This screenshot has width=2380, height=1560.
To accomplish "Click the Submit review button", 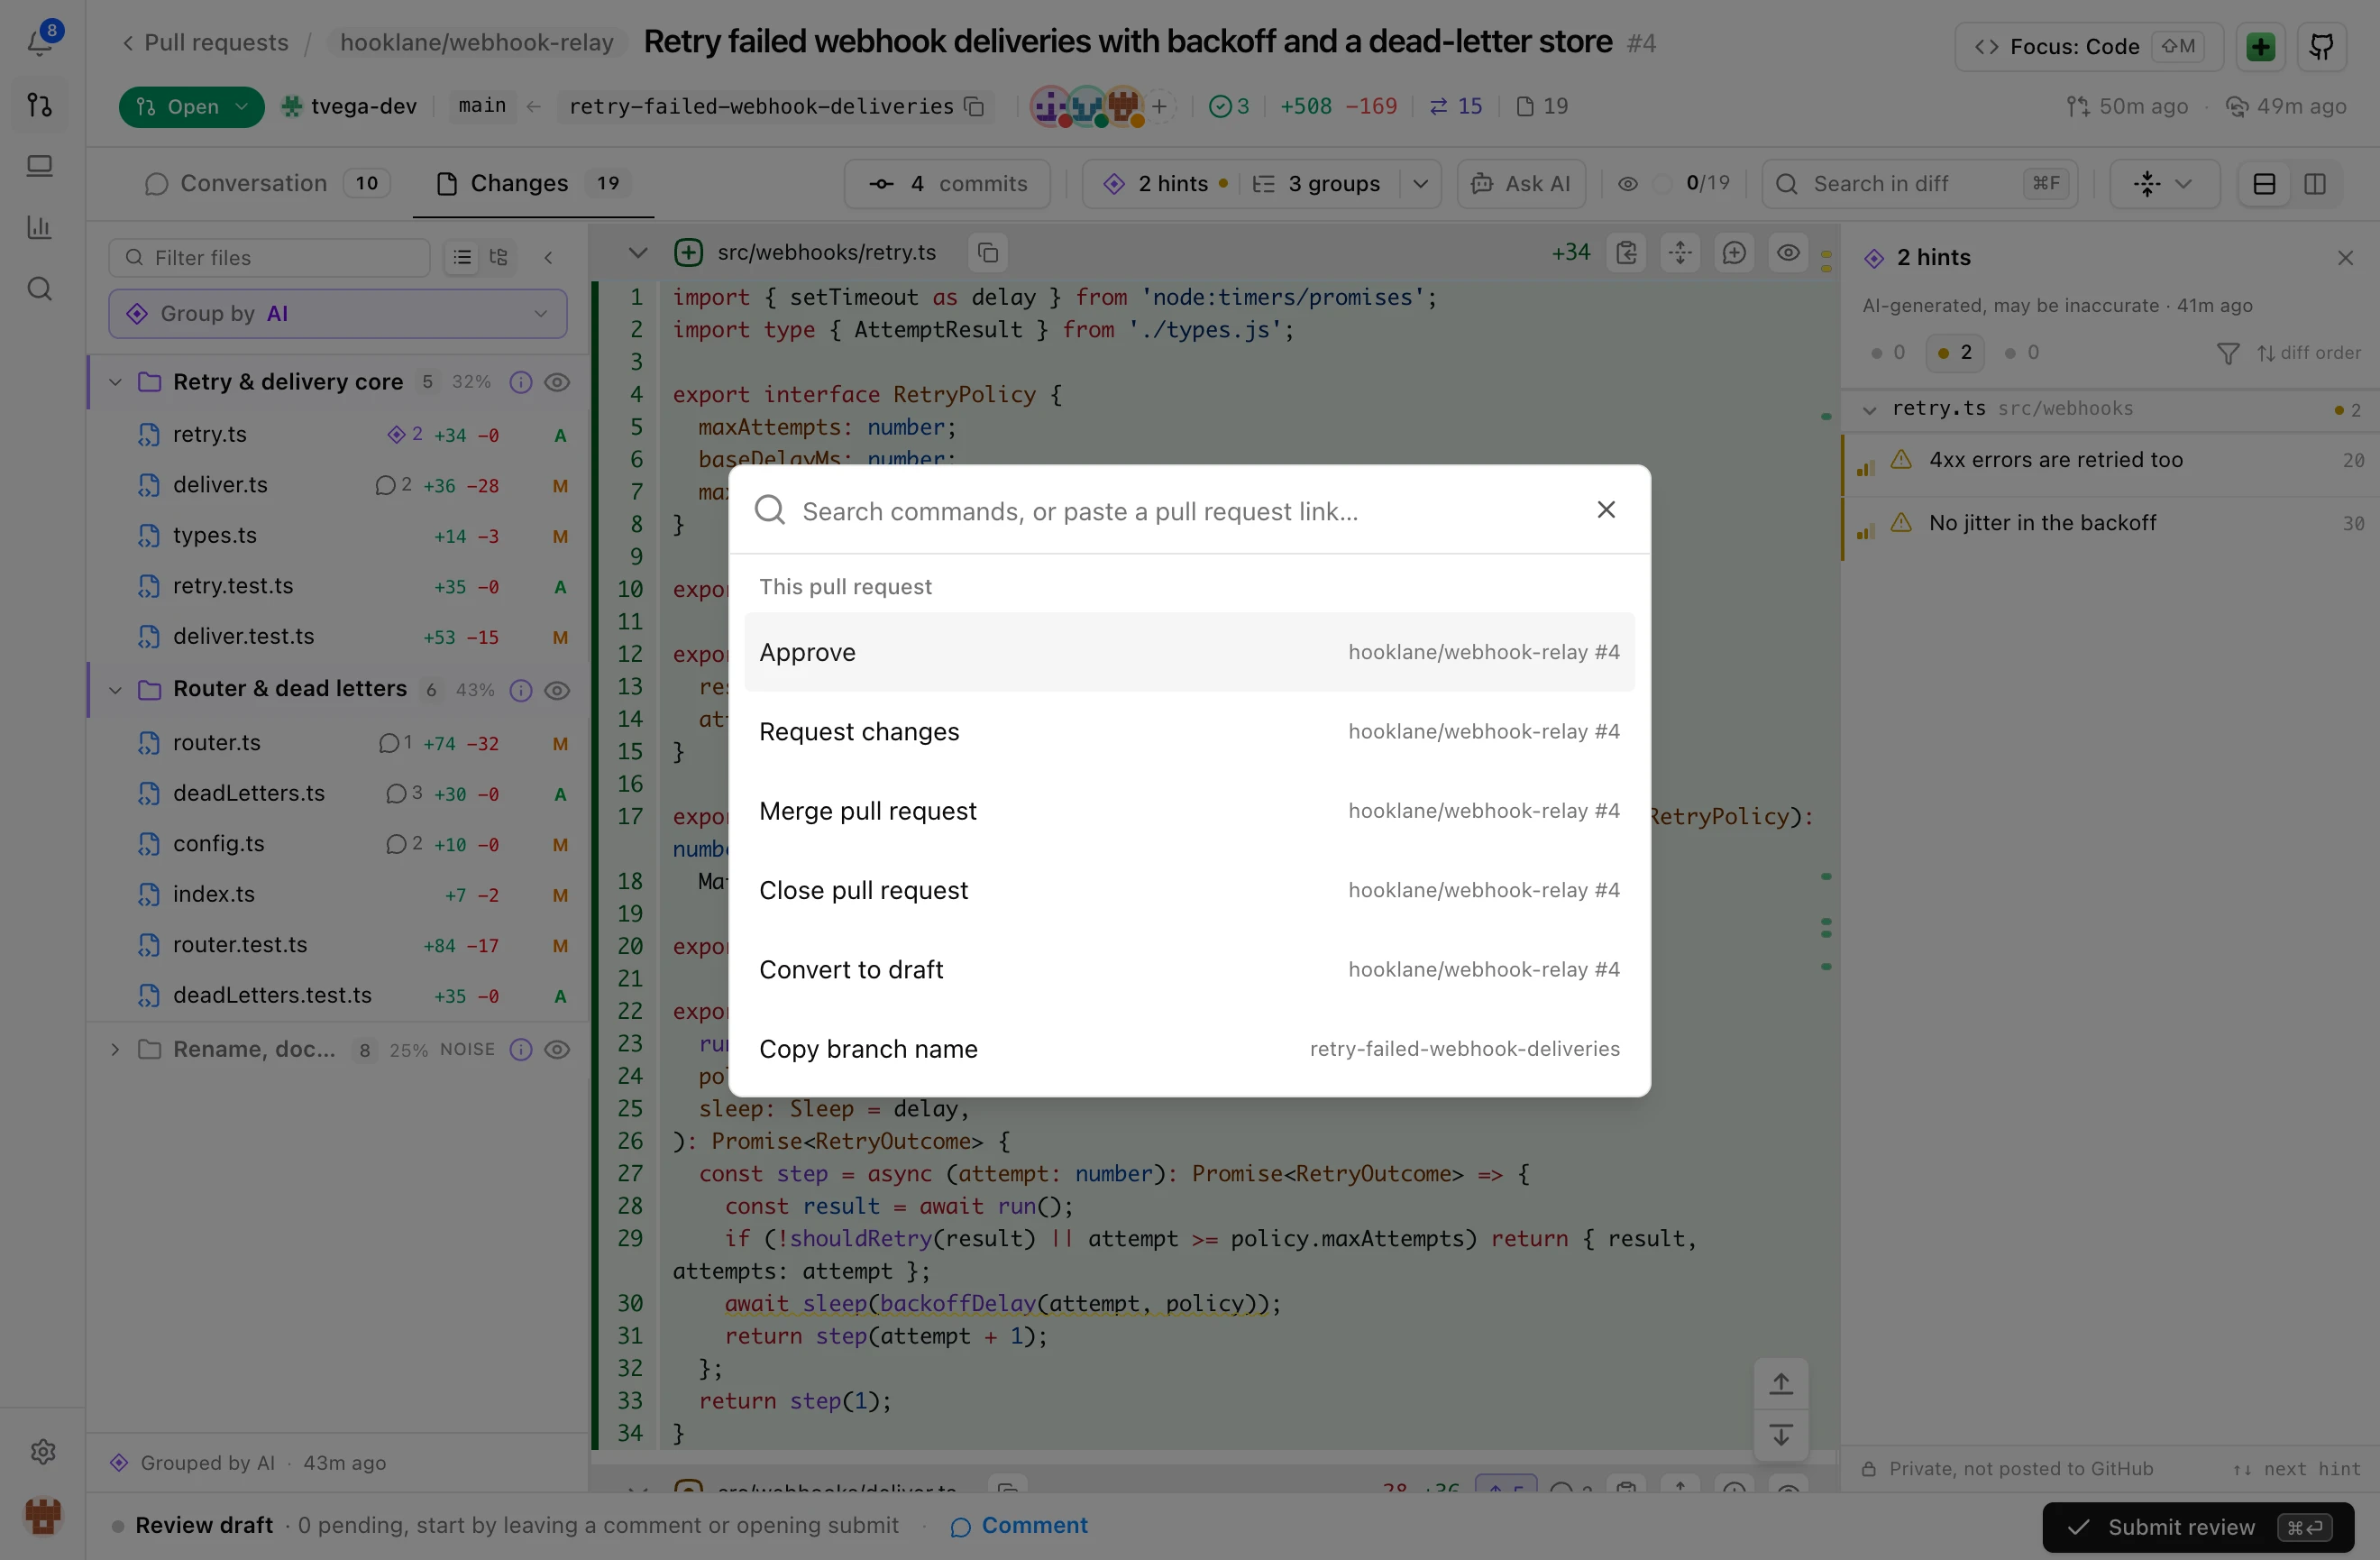I will 2198,1527.
